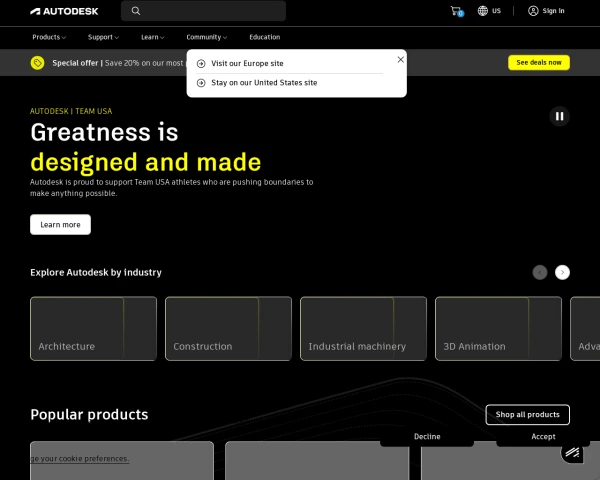The image size is (600, 480).
Task: Close the region selection popup
Action: pos(400,59)
